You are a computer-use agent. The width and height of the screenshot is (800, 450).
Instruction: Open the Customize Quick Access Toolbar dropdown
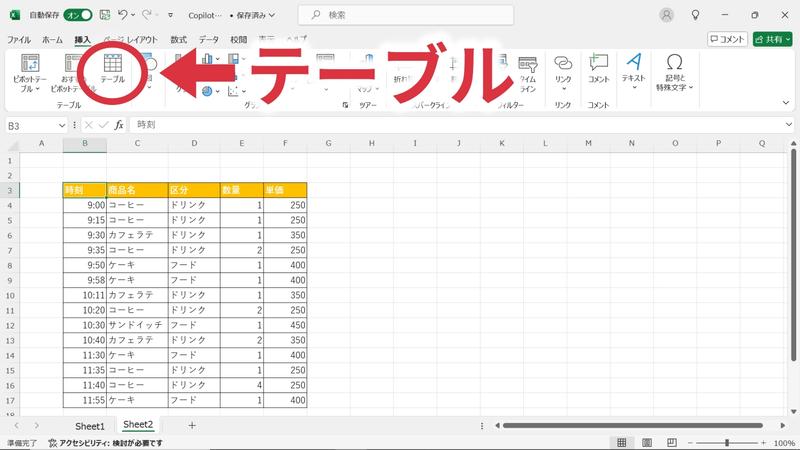coord(170,15)
